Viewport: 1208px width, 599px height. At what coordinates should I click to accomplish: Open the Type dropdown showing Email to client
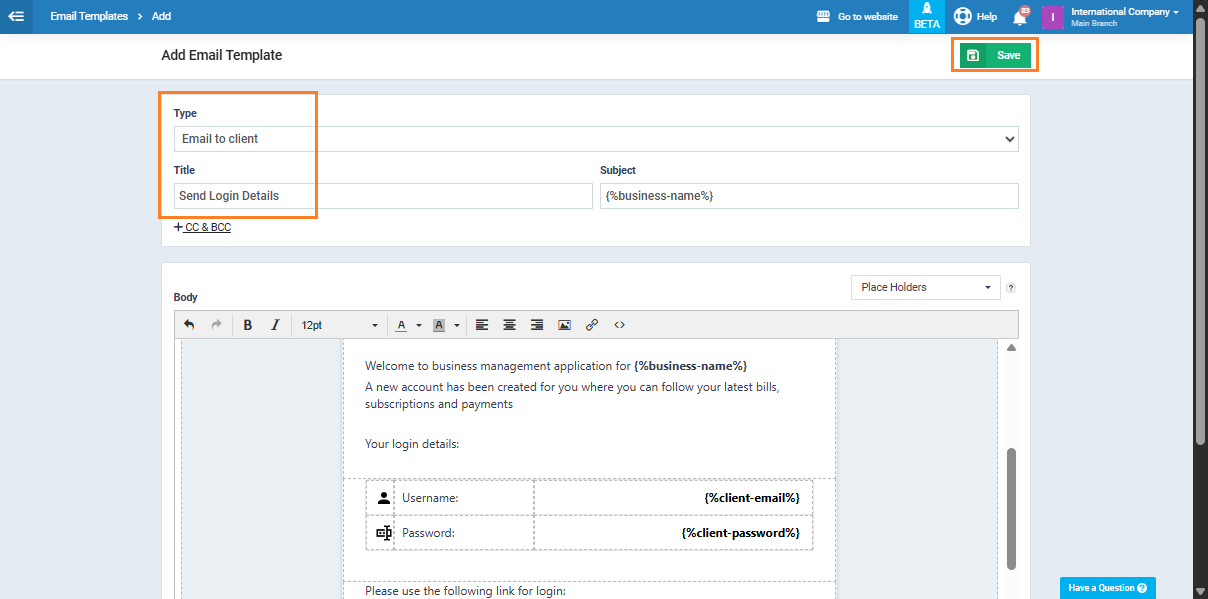pos(596,139)
